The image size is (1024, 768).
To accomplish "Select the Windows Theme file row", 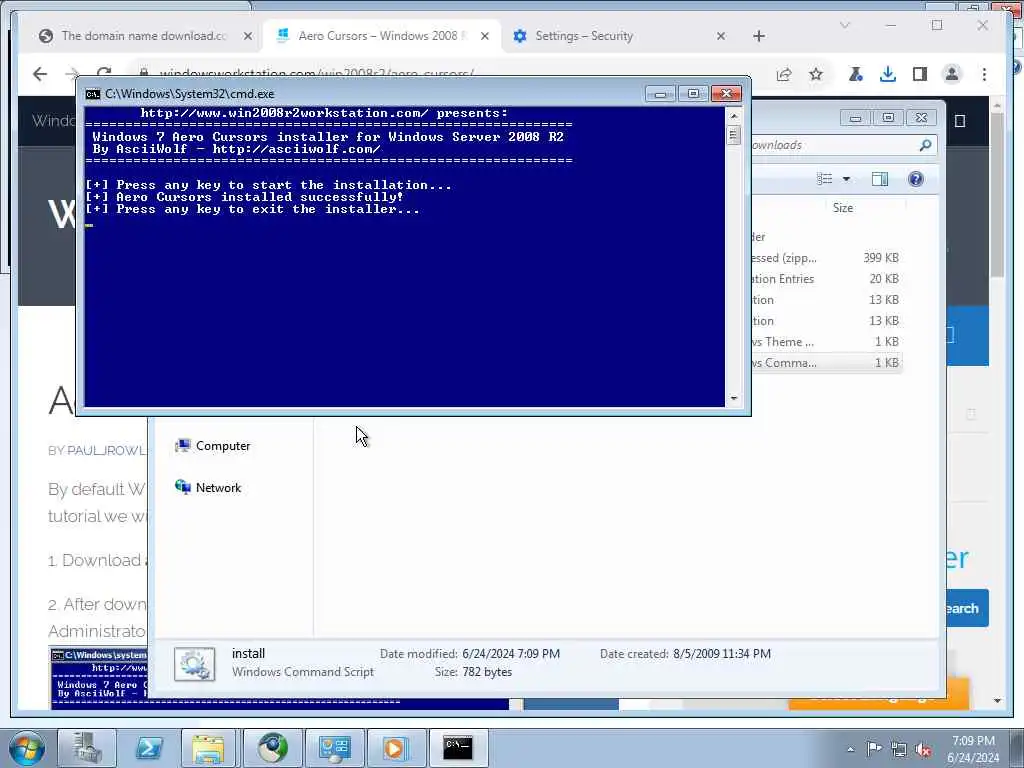I will (x=826, y=342).
